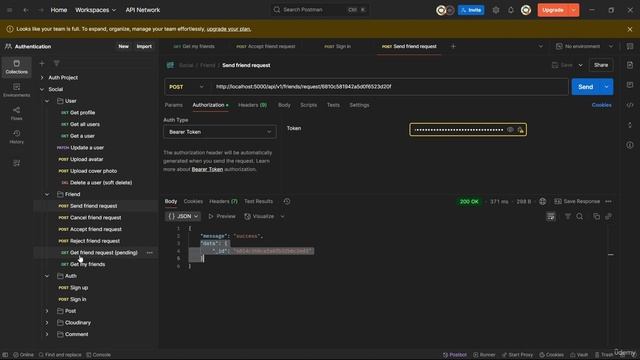
Task: Click the upgrade your plan link
Action: tap(229, 29)
